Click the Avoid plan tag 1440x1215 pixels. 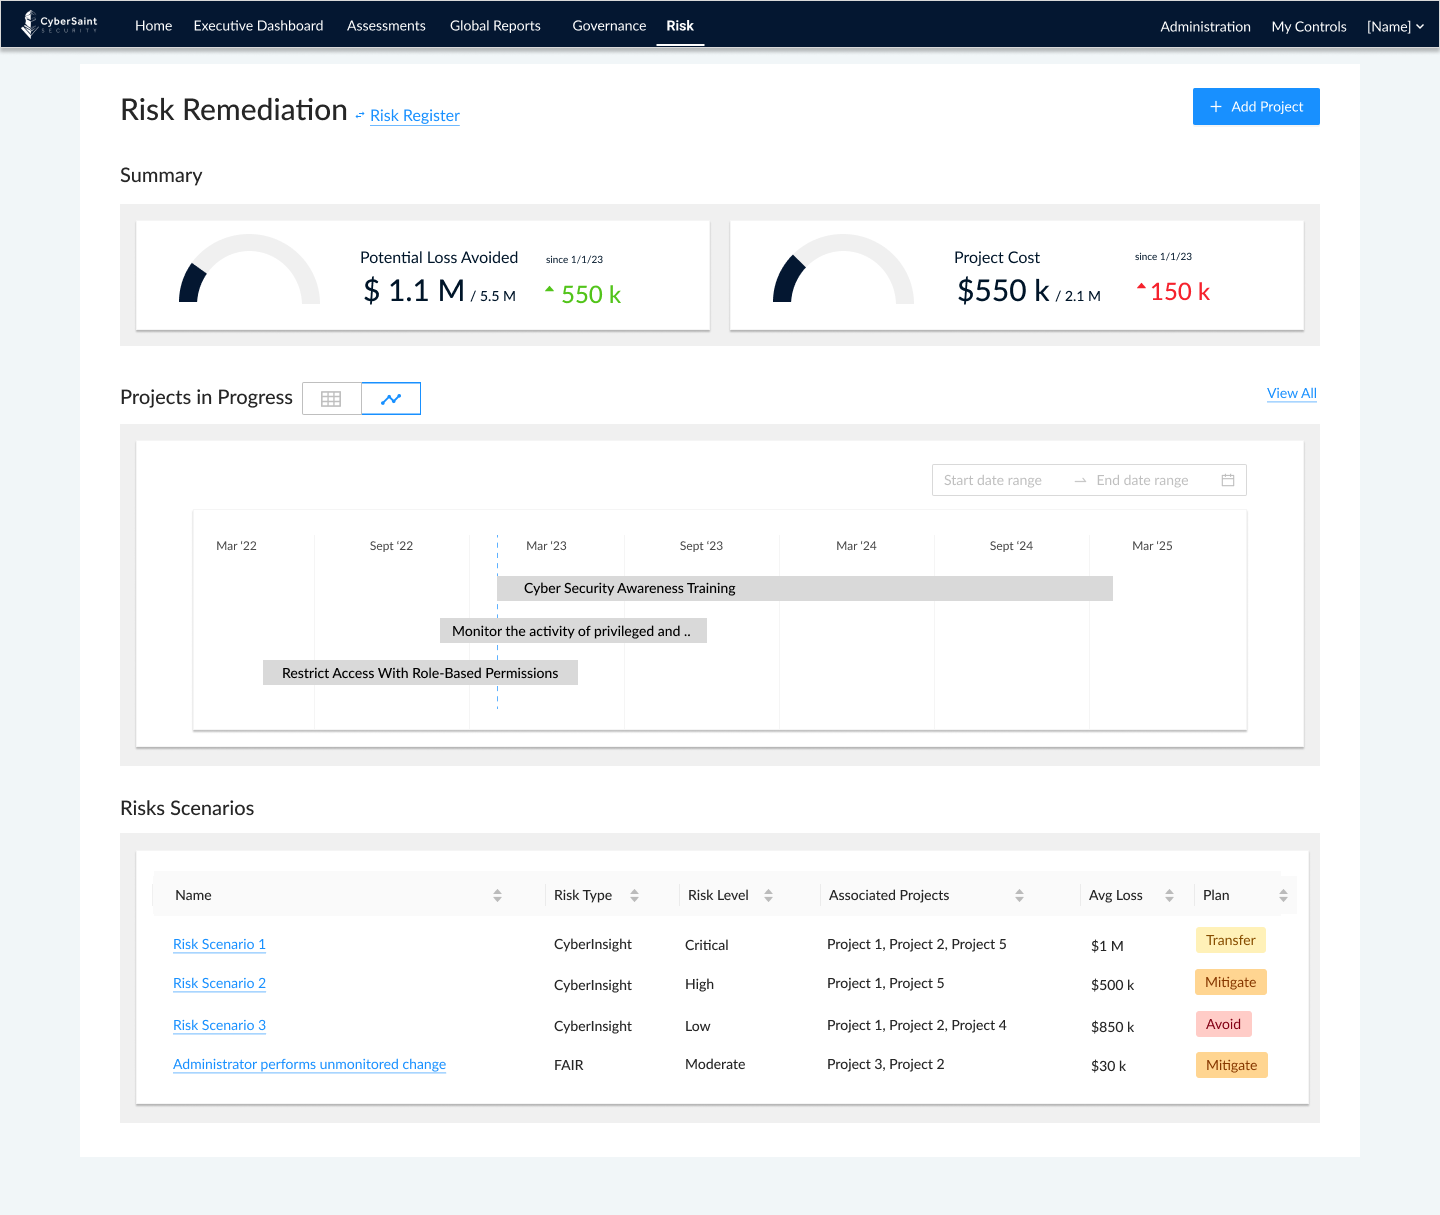1223,1024
